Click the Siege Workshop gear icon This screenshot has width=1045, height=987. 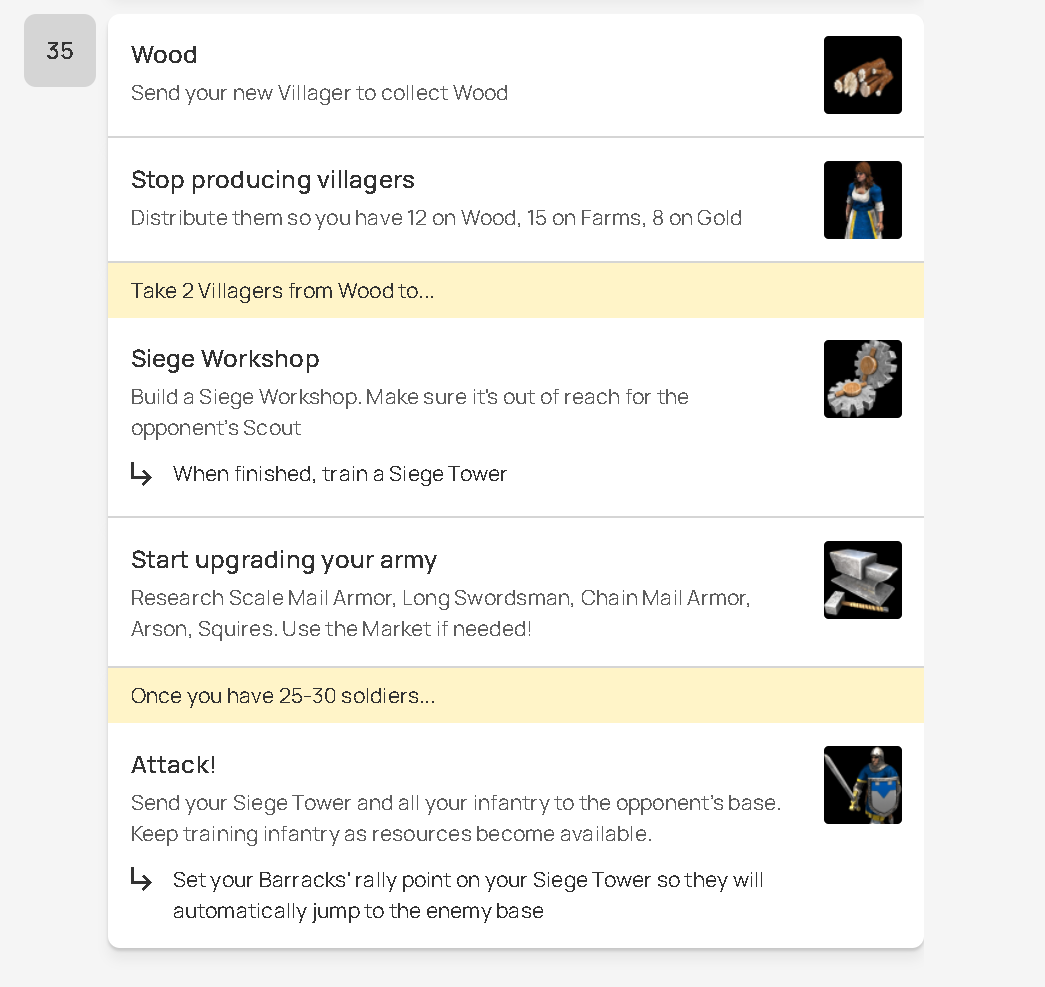(862, 379)
